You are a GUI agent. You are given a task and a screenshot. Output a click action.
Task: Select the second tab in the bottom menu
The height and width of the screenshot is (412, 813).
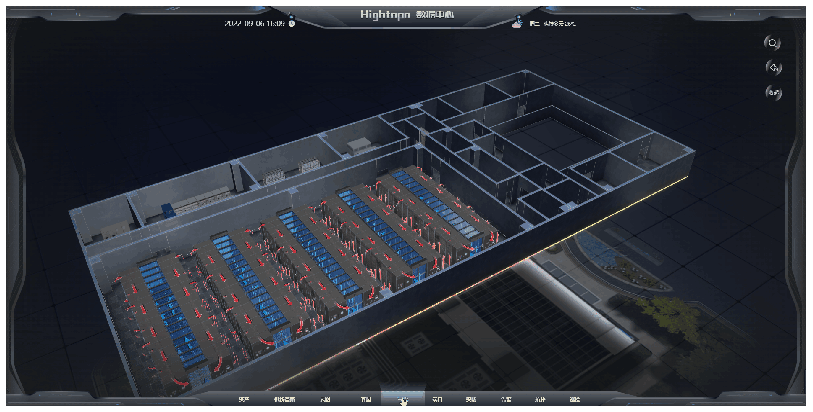[x=285, y=400]
